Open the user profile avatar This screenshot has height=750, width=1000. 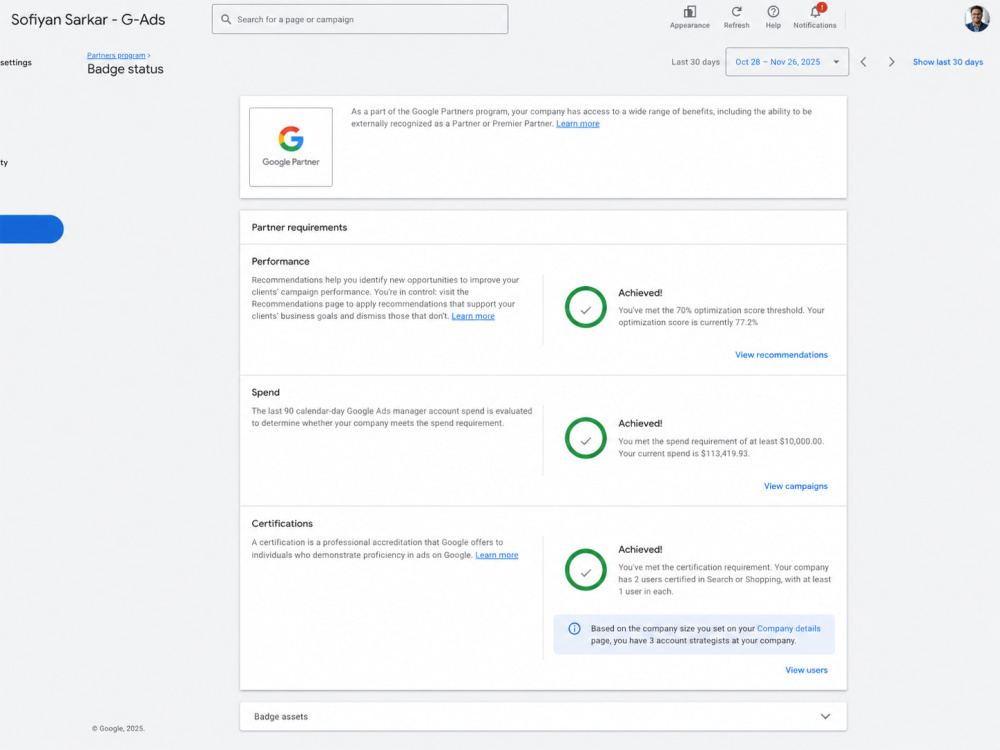pyautogui.click(x=976, y=18)
